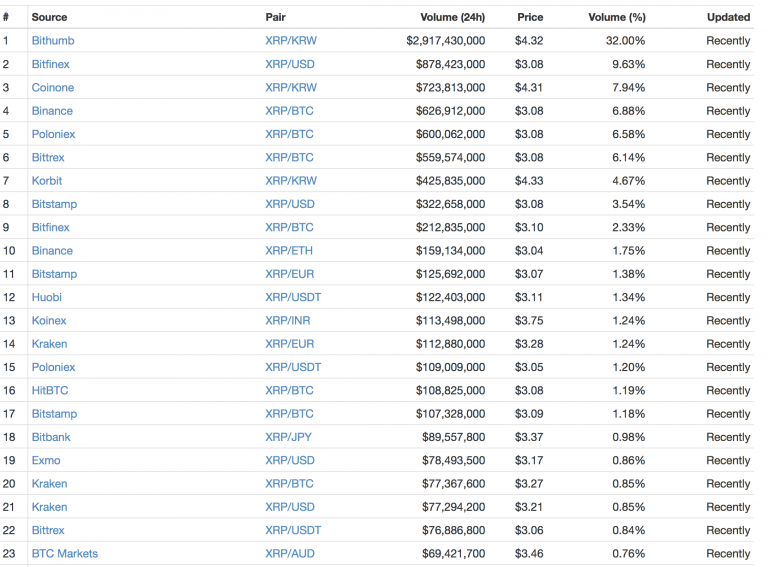This screenshot has height=567, width=768.
Task: Click the Volume (%) column header
Action: pyautogui.click(x=617, y=17)
